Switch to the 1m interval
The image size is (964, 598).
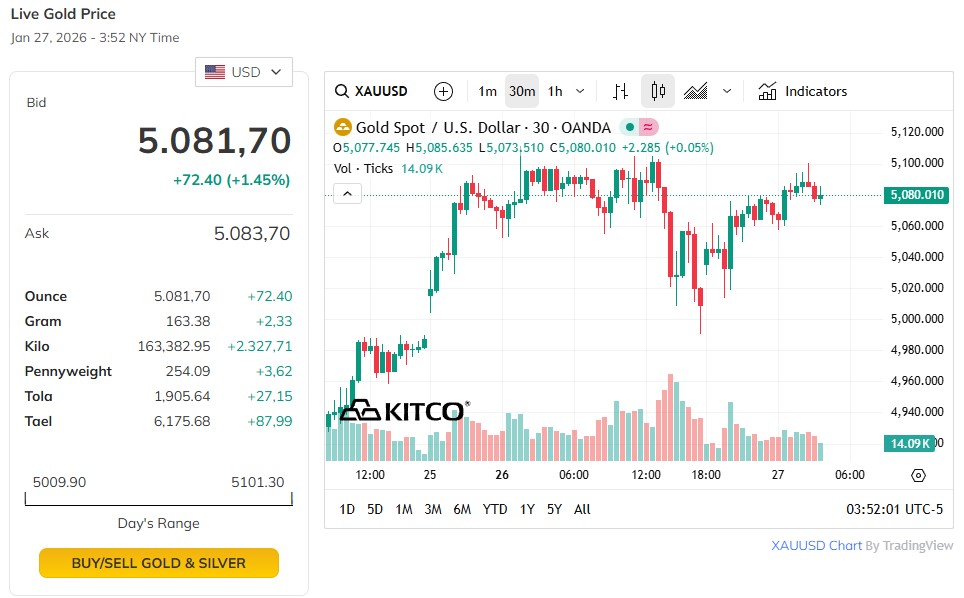point(487,91)
